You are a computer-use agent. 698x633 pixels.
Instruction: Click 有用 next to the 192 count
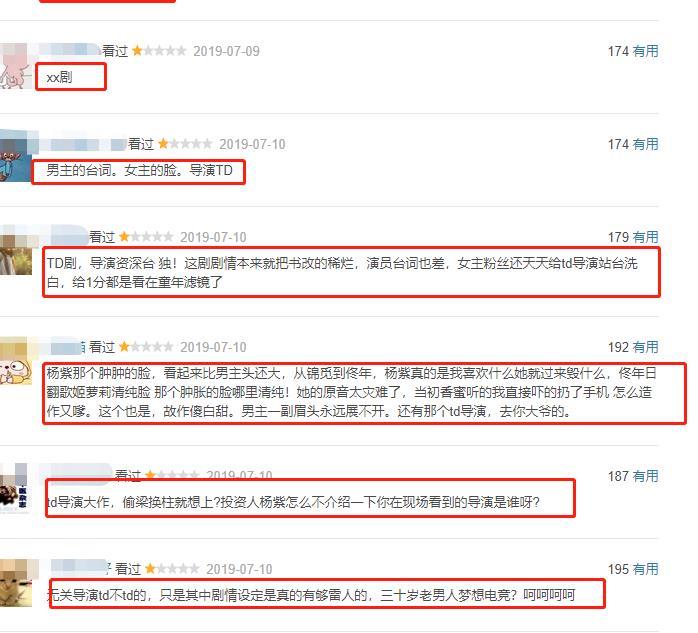645,347
